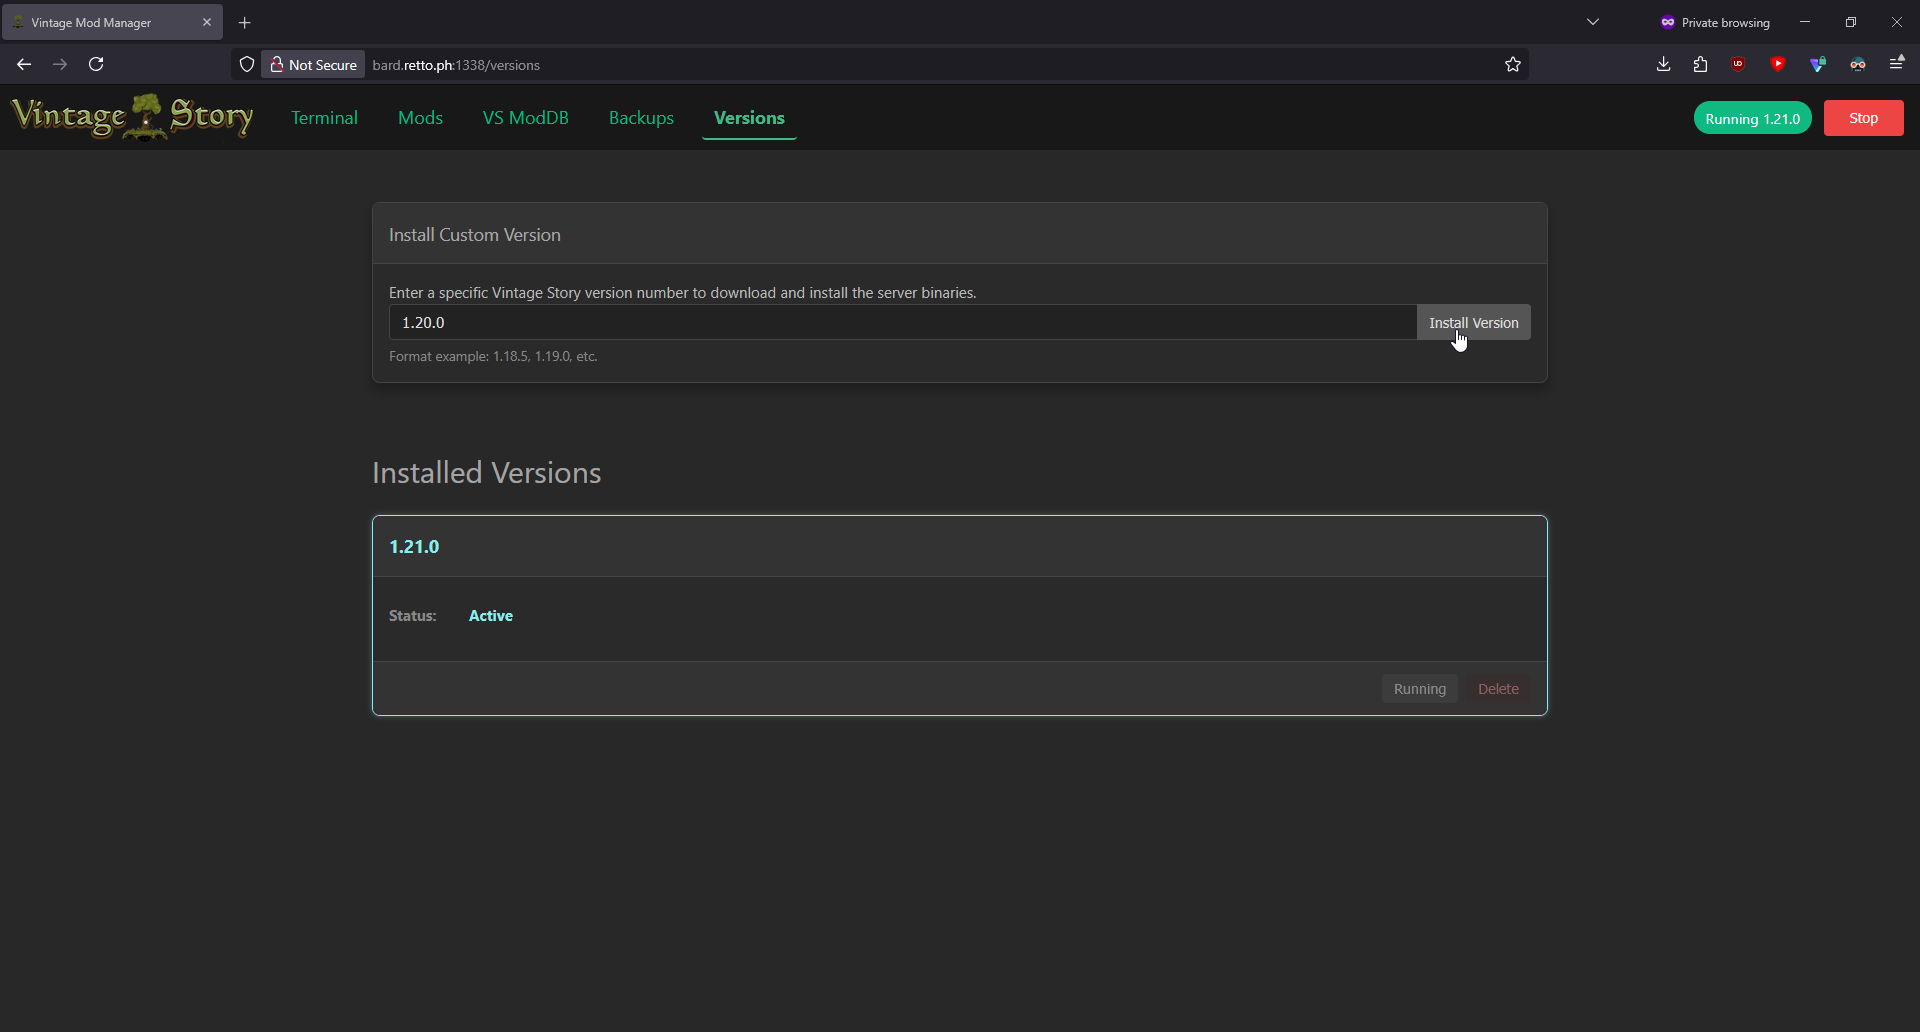Viewport: 1920px width, 1032px height.
Task: Switch to the Terminal tab
Action: click(324, 118)
